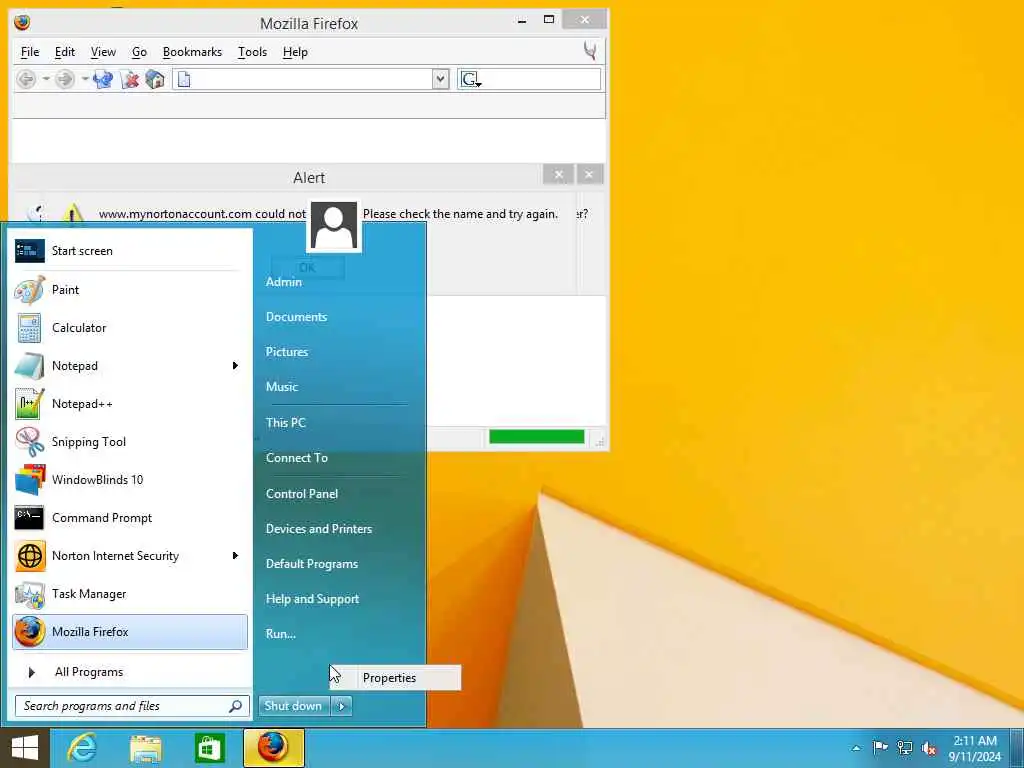Open Firefox Tools menu

252,52
